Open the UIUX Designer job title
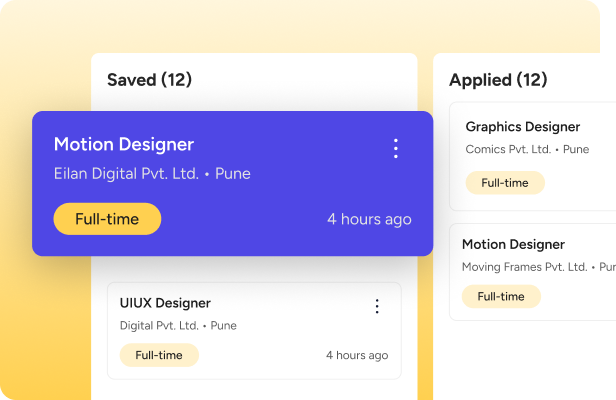The image size is (616, 400). coord(165,303)
